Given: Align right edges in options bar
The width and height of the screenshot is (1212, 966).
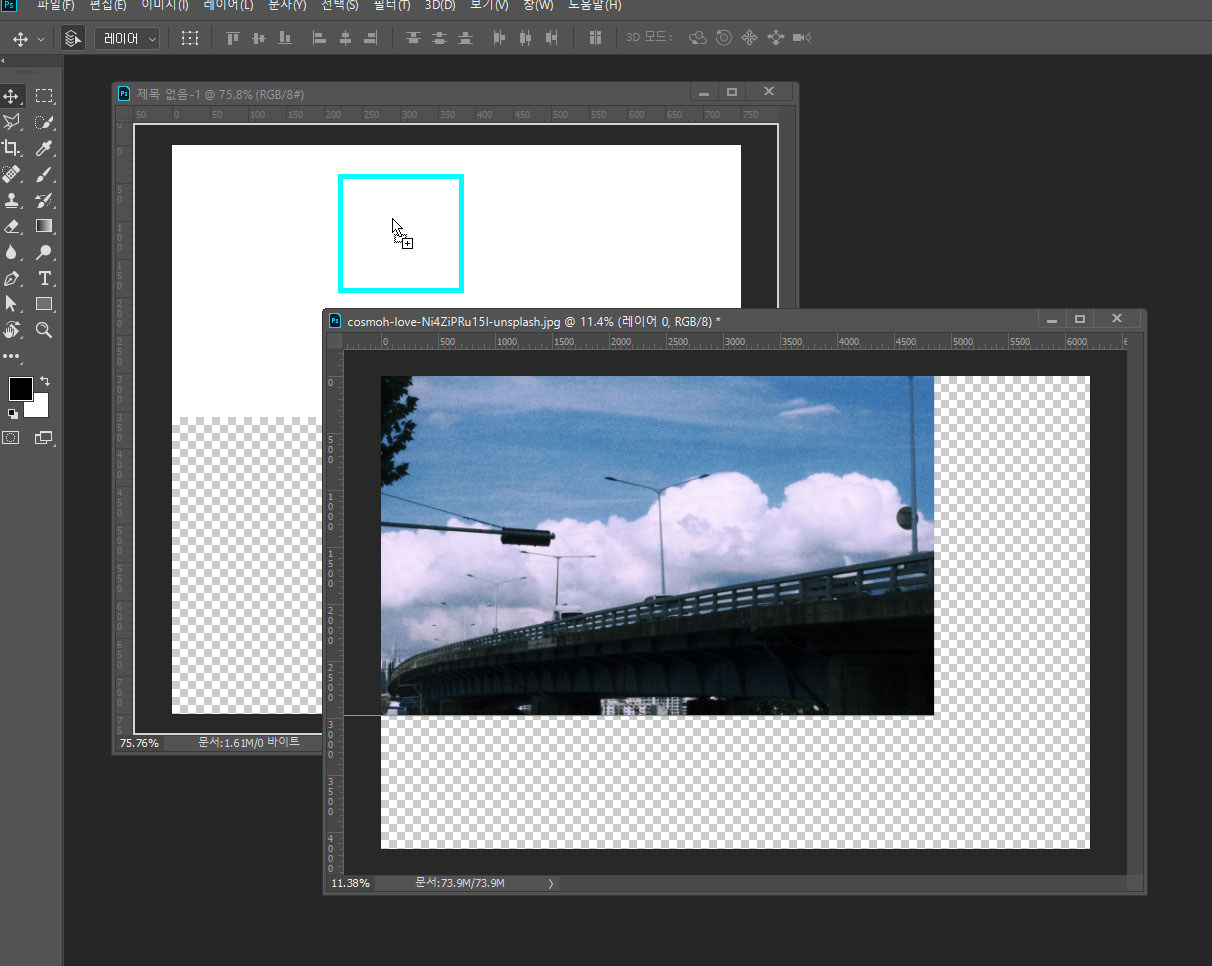Looking at the screenshot, I should coord(372,38).
